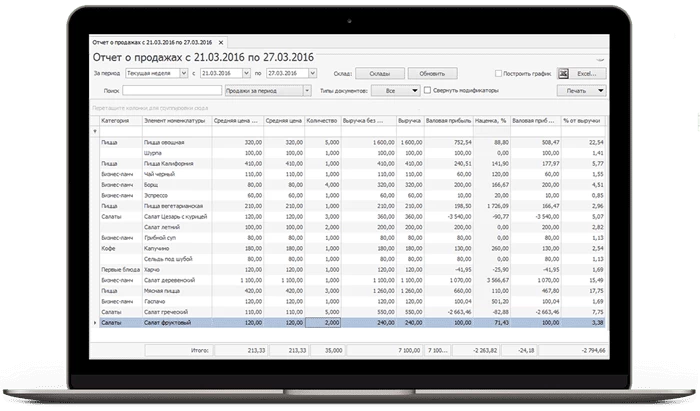Click the filter row funnel icon

(x=96, y=132)
